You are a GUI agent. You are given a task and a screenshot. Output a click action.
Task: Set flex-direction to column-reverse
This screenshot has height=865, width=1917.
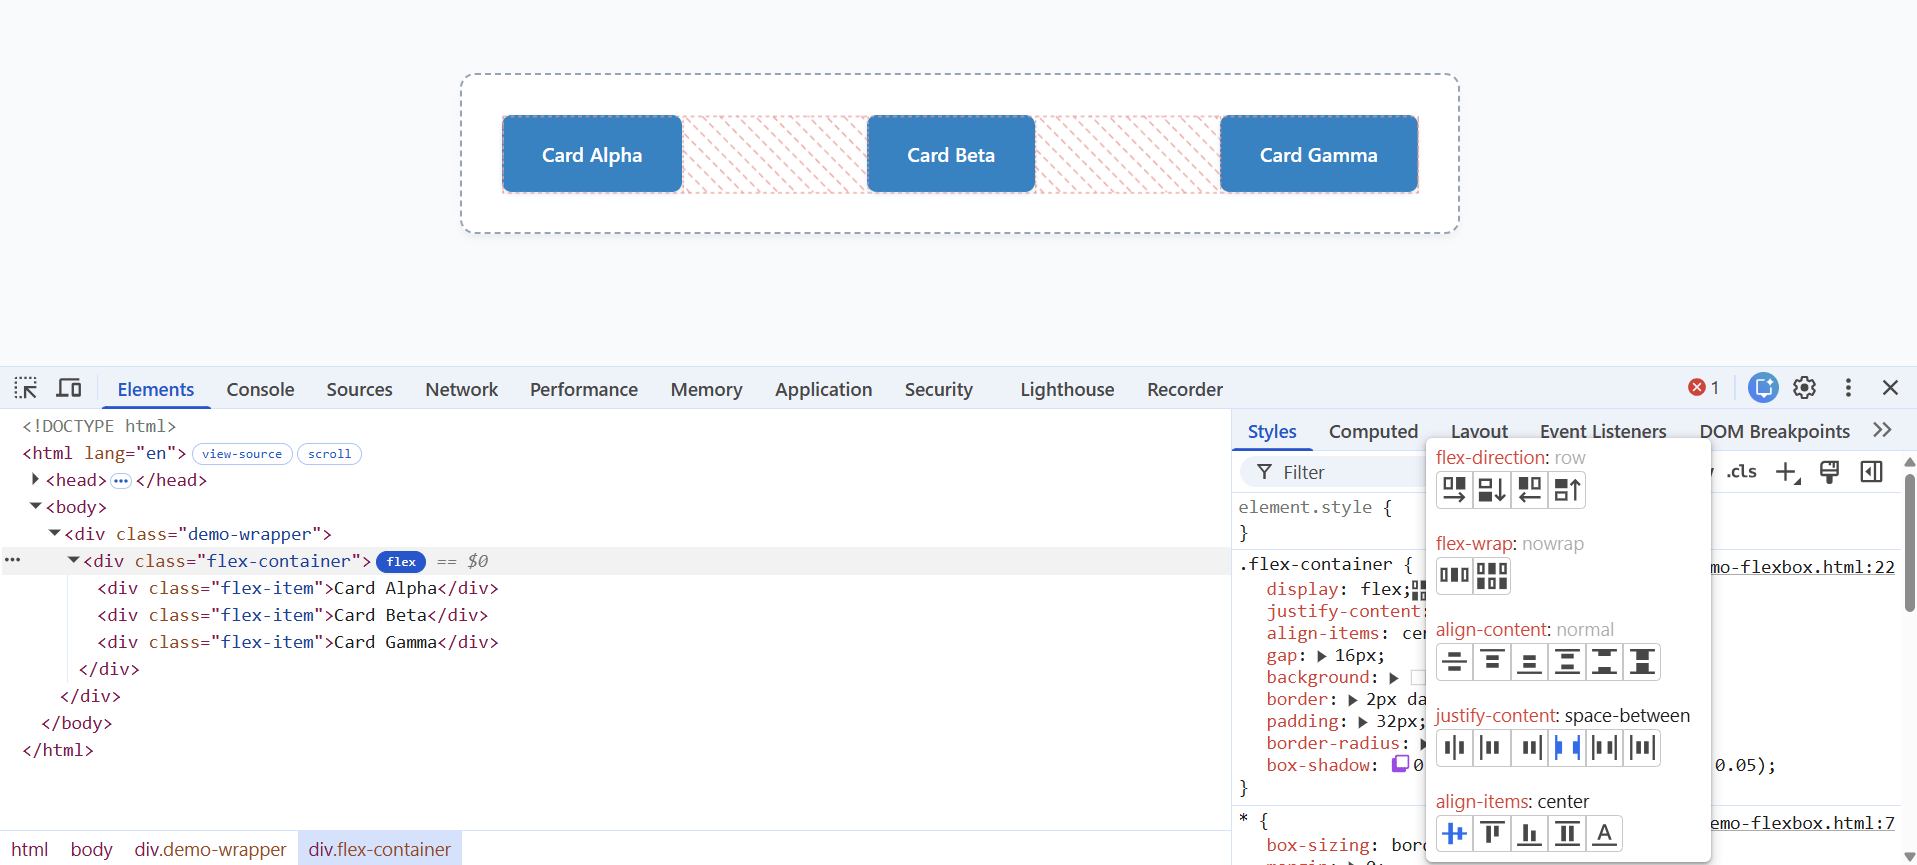(1567, 490)
